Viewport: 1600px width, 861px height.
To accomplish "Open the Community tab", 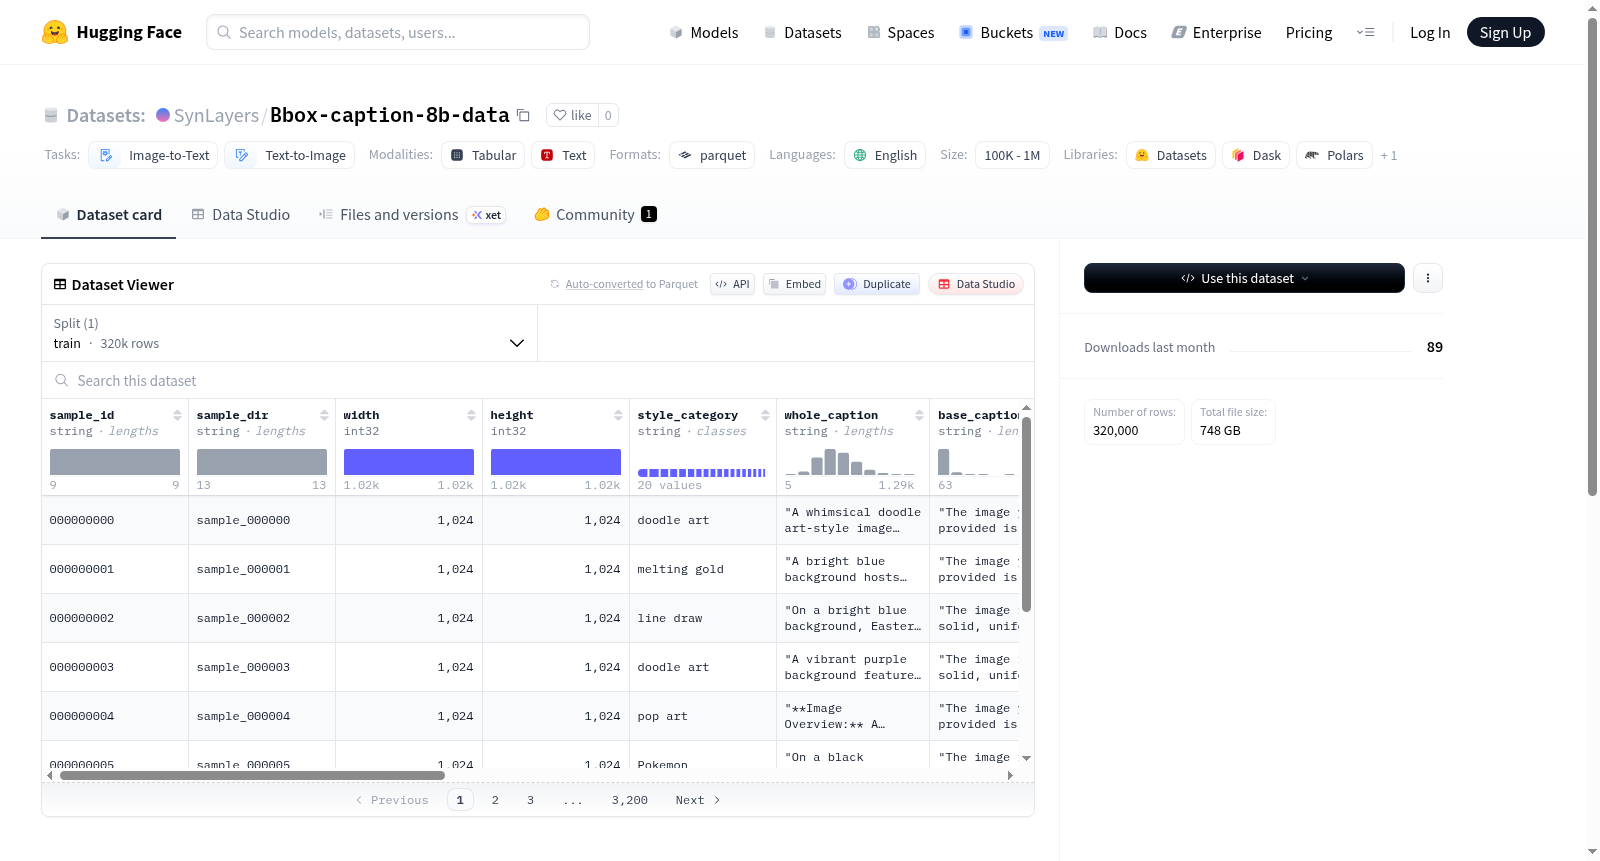I will [595, 215].
